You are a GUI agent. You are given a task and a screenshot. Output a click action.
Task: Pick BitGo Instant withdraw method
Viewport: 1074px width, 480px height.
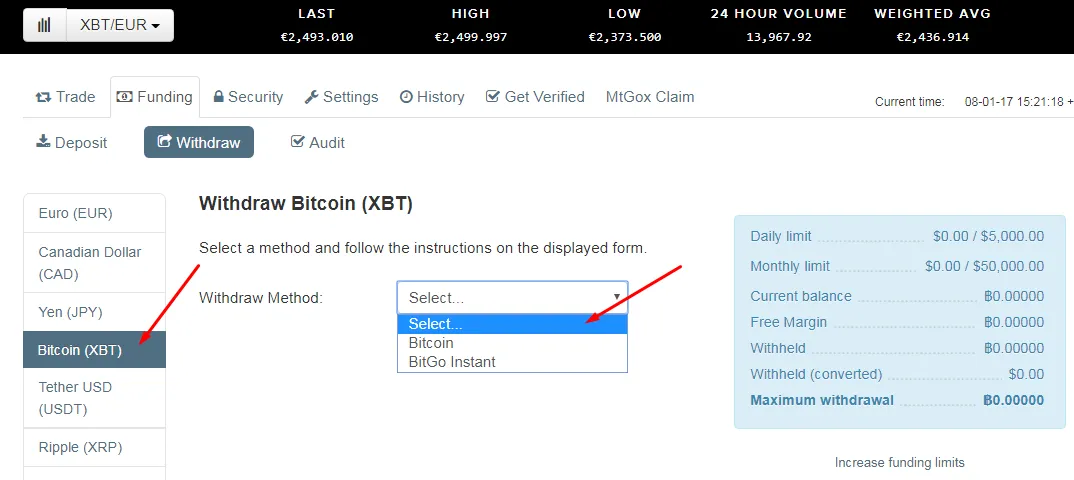coord(452,362)
